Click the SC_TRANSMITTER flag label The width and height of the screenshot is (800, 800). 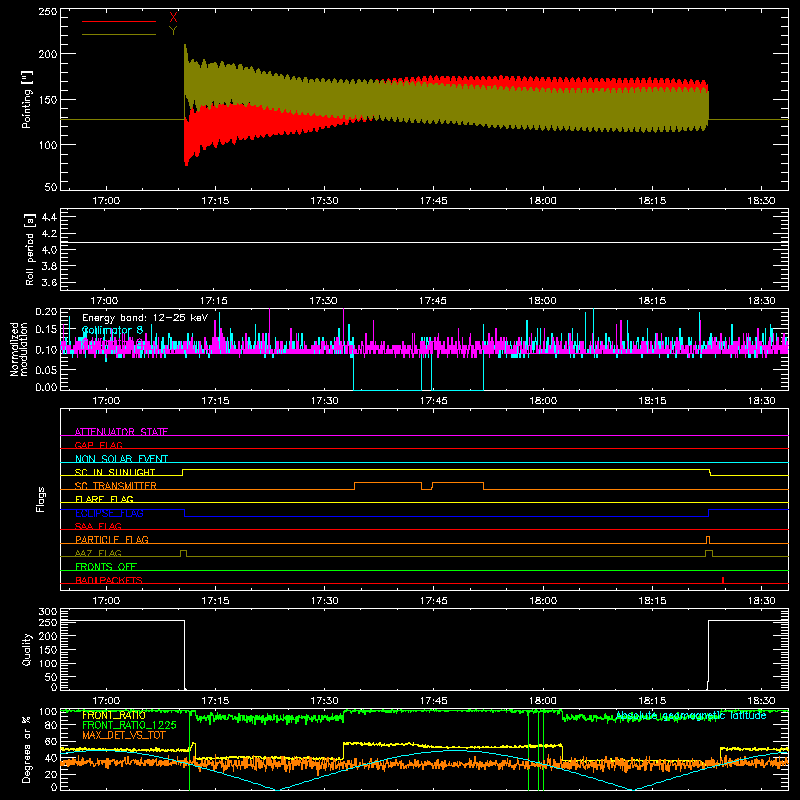coord(115,486)
